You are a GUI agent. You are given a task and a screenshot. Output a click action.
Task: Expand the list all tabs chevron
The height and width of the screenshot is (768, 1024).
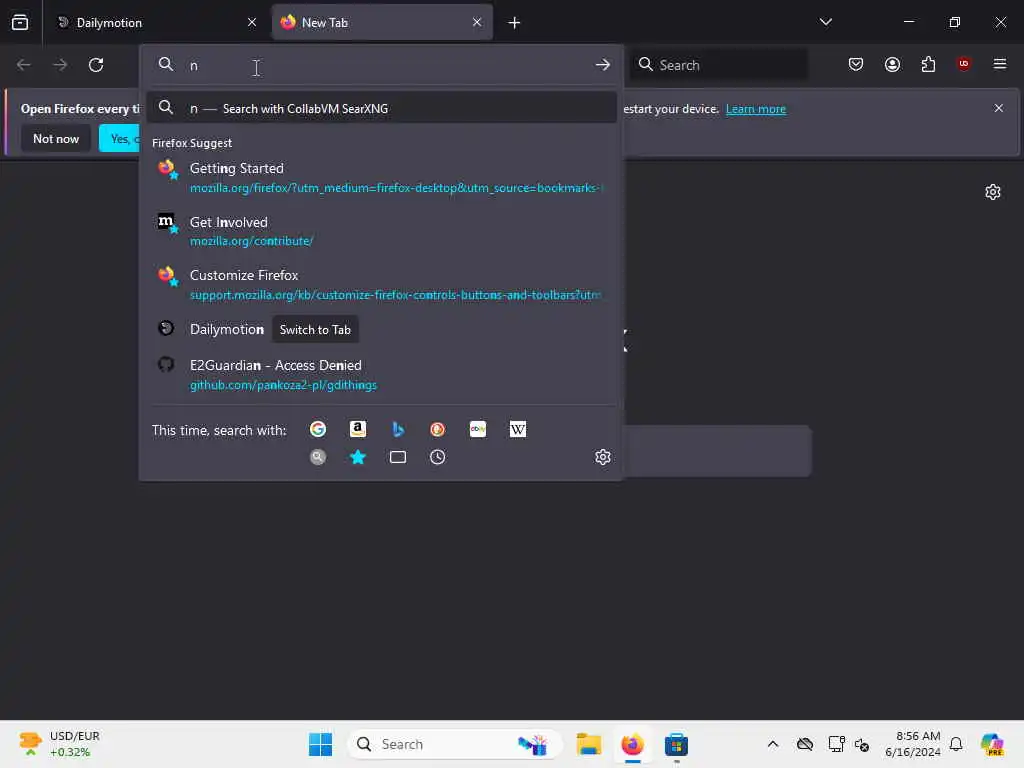[825, 22]
